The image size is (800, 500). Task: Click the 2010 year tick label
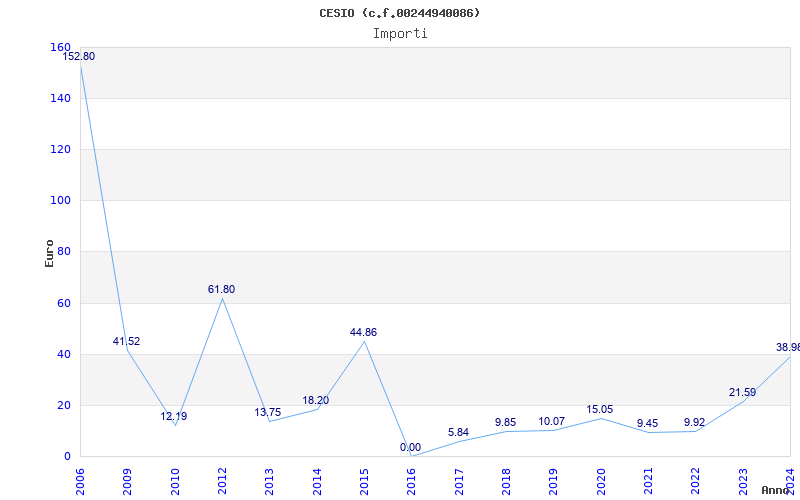click(x=175, y=482)
